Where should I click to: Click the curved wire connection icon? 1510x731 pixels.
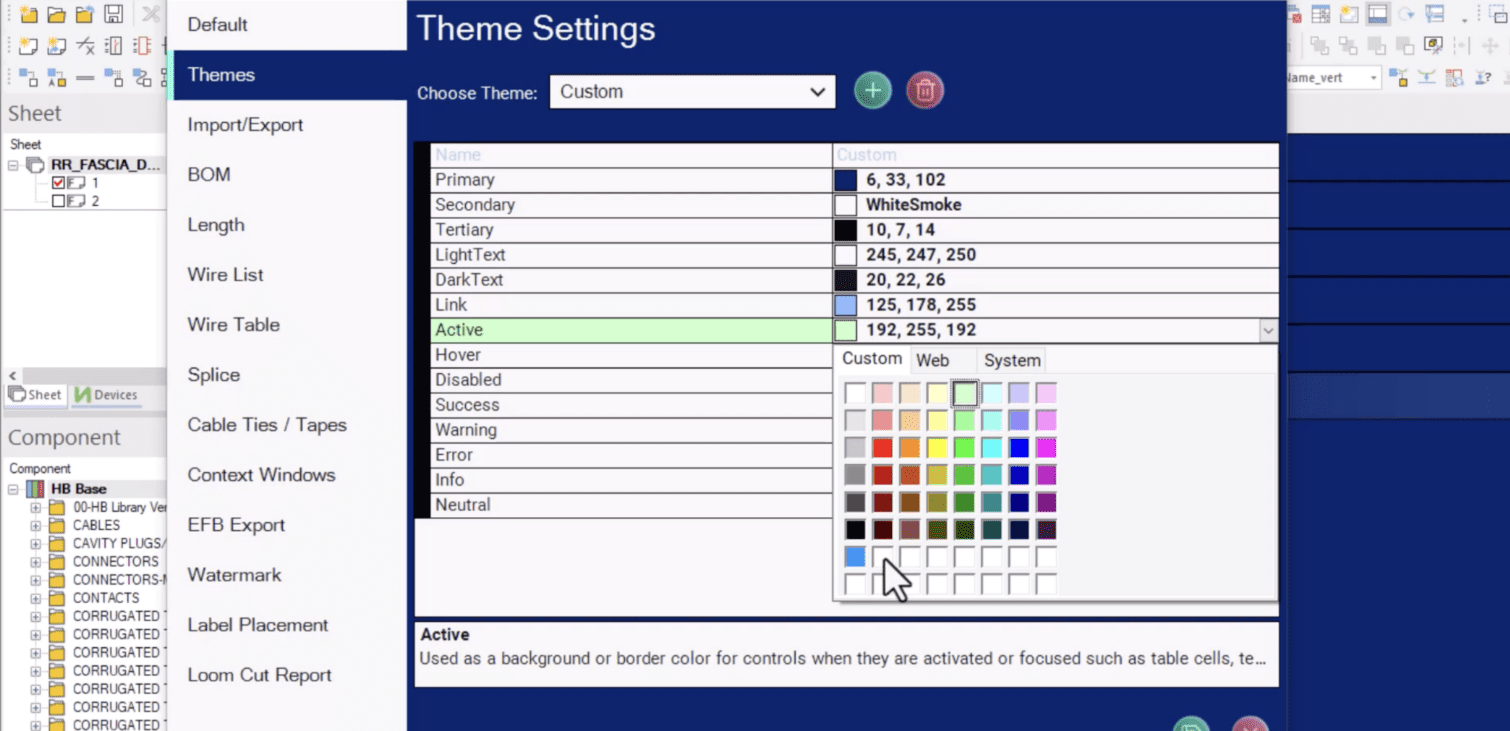pos(142,77)
